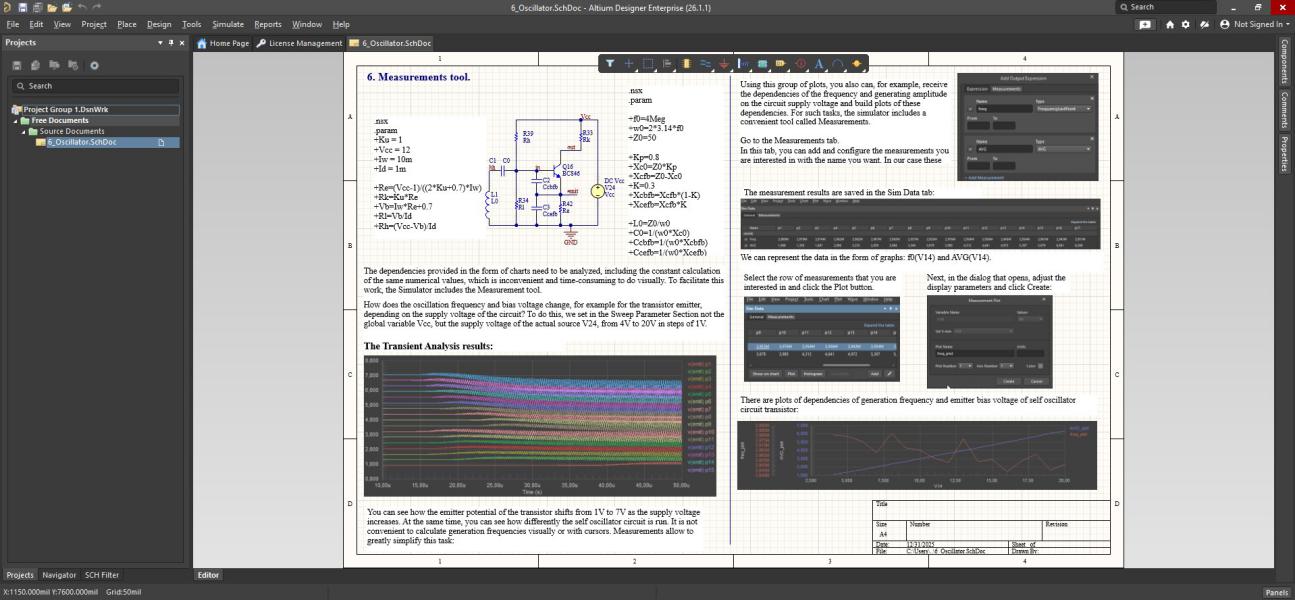
Task: Open settings gear in Projects panel
Action: (95, 65)
